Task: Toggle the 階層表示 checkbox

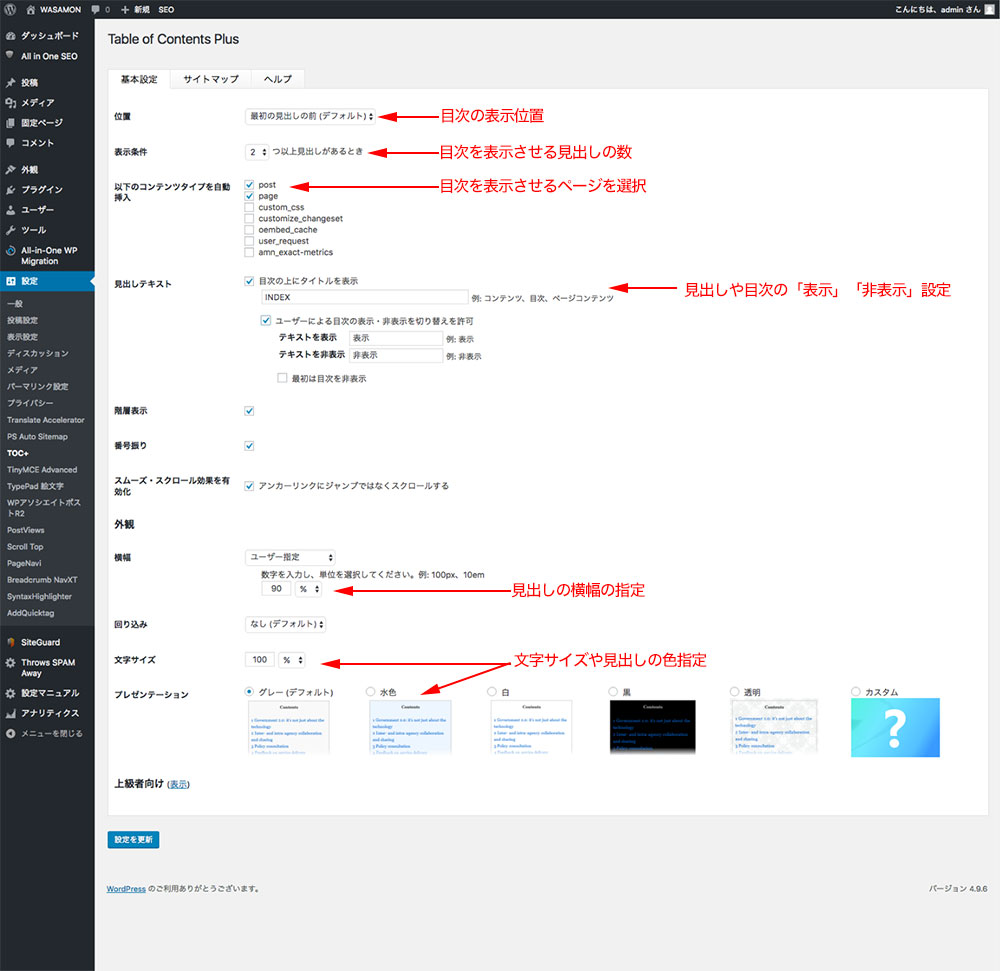Action: point(249,411)
